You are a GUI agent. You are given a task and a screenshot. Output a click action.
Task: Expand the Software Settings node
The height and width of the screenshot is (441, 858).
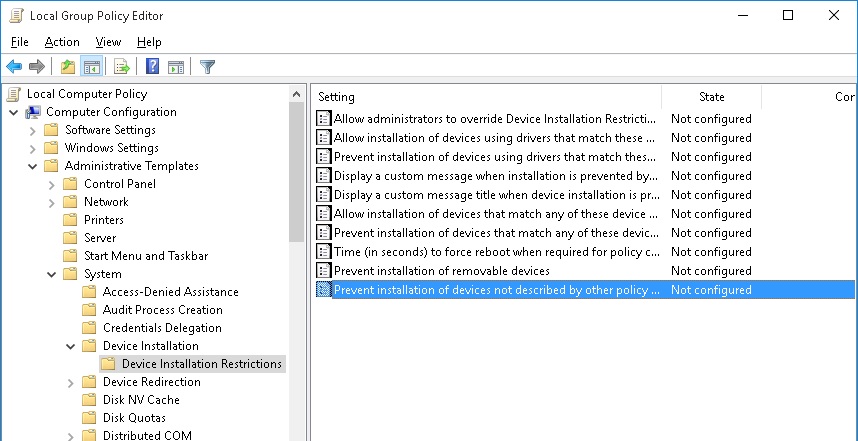point(33,130)
